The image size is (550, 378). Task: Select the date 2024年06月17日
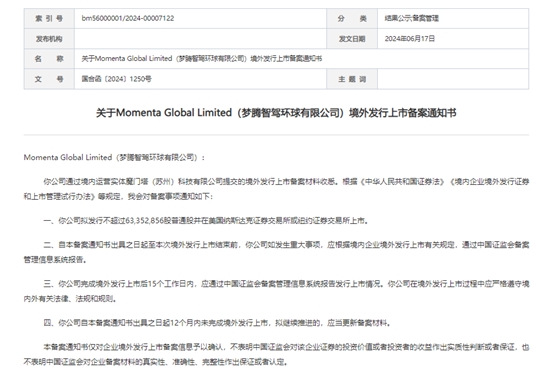pyautogui.click(x=410, y=39)
